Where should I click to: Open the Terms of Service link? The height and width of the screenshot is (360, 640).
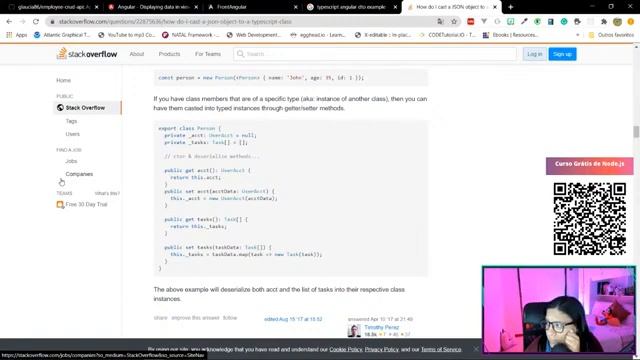pyautogui.click(x=441, y=349)
